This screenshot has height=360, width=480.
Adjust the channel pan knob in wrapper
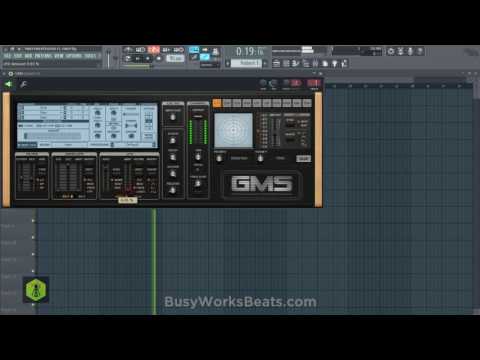tap(263, 83)
